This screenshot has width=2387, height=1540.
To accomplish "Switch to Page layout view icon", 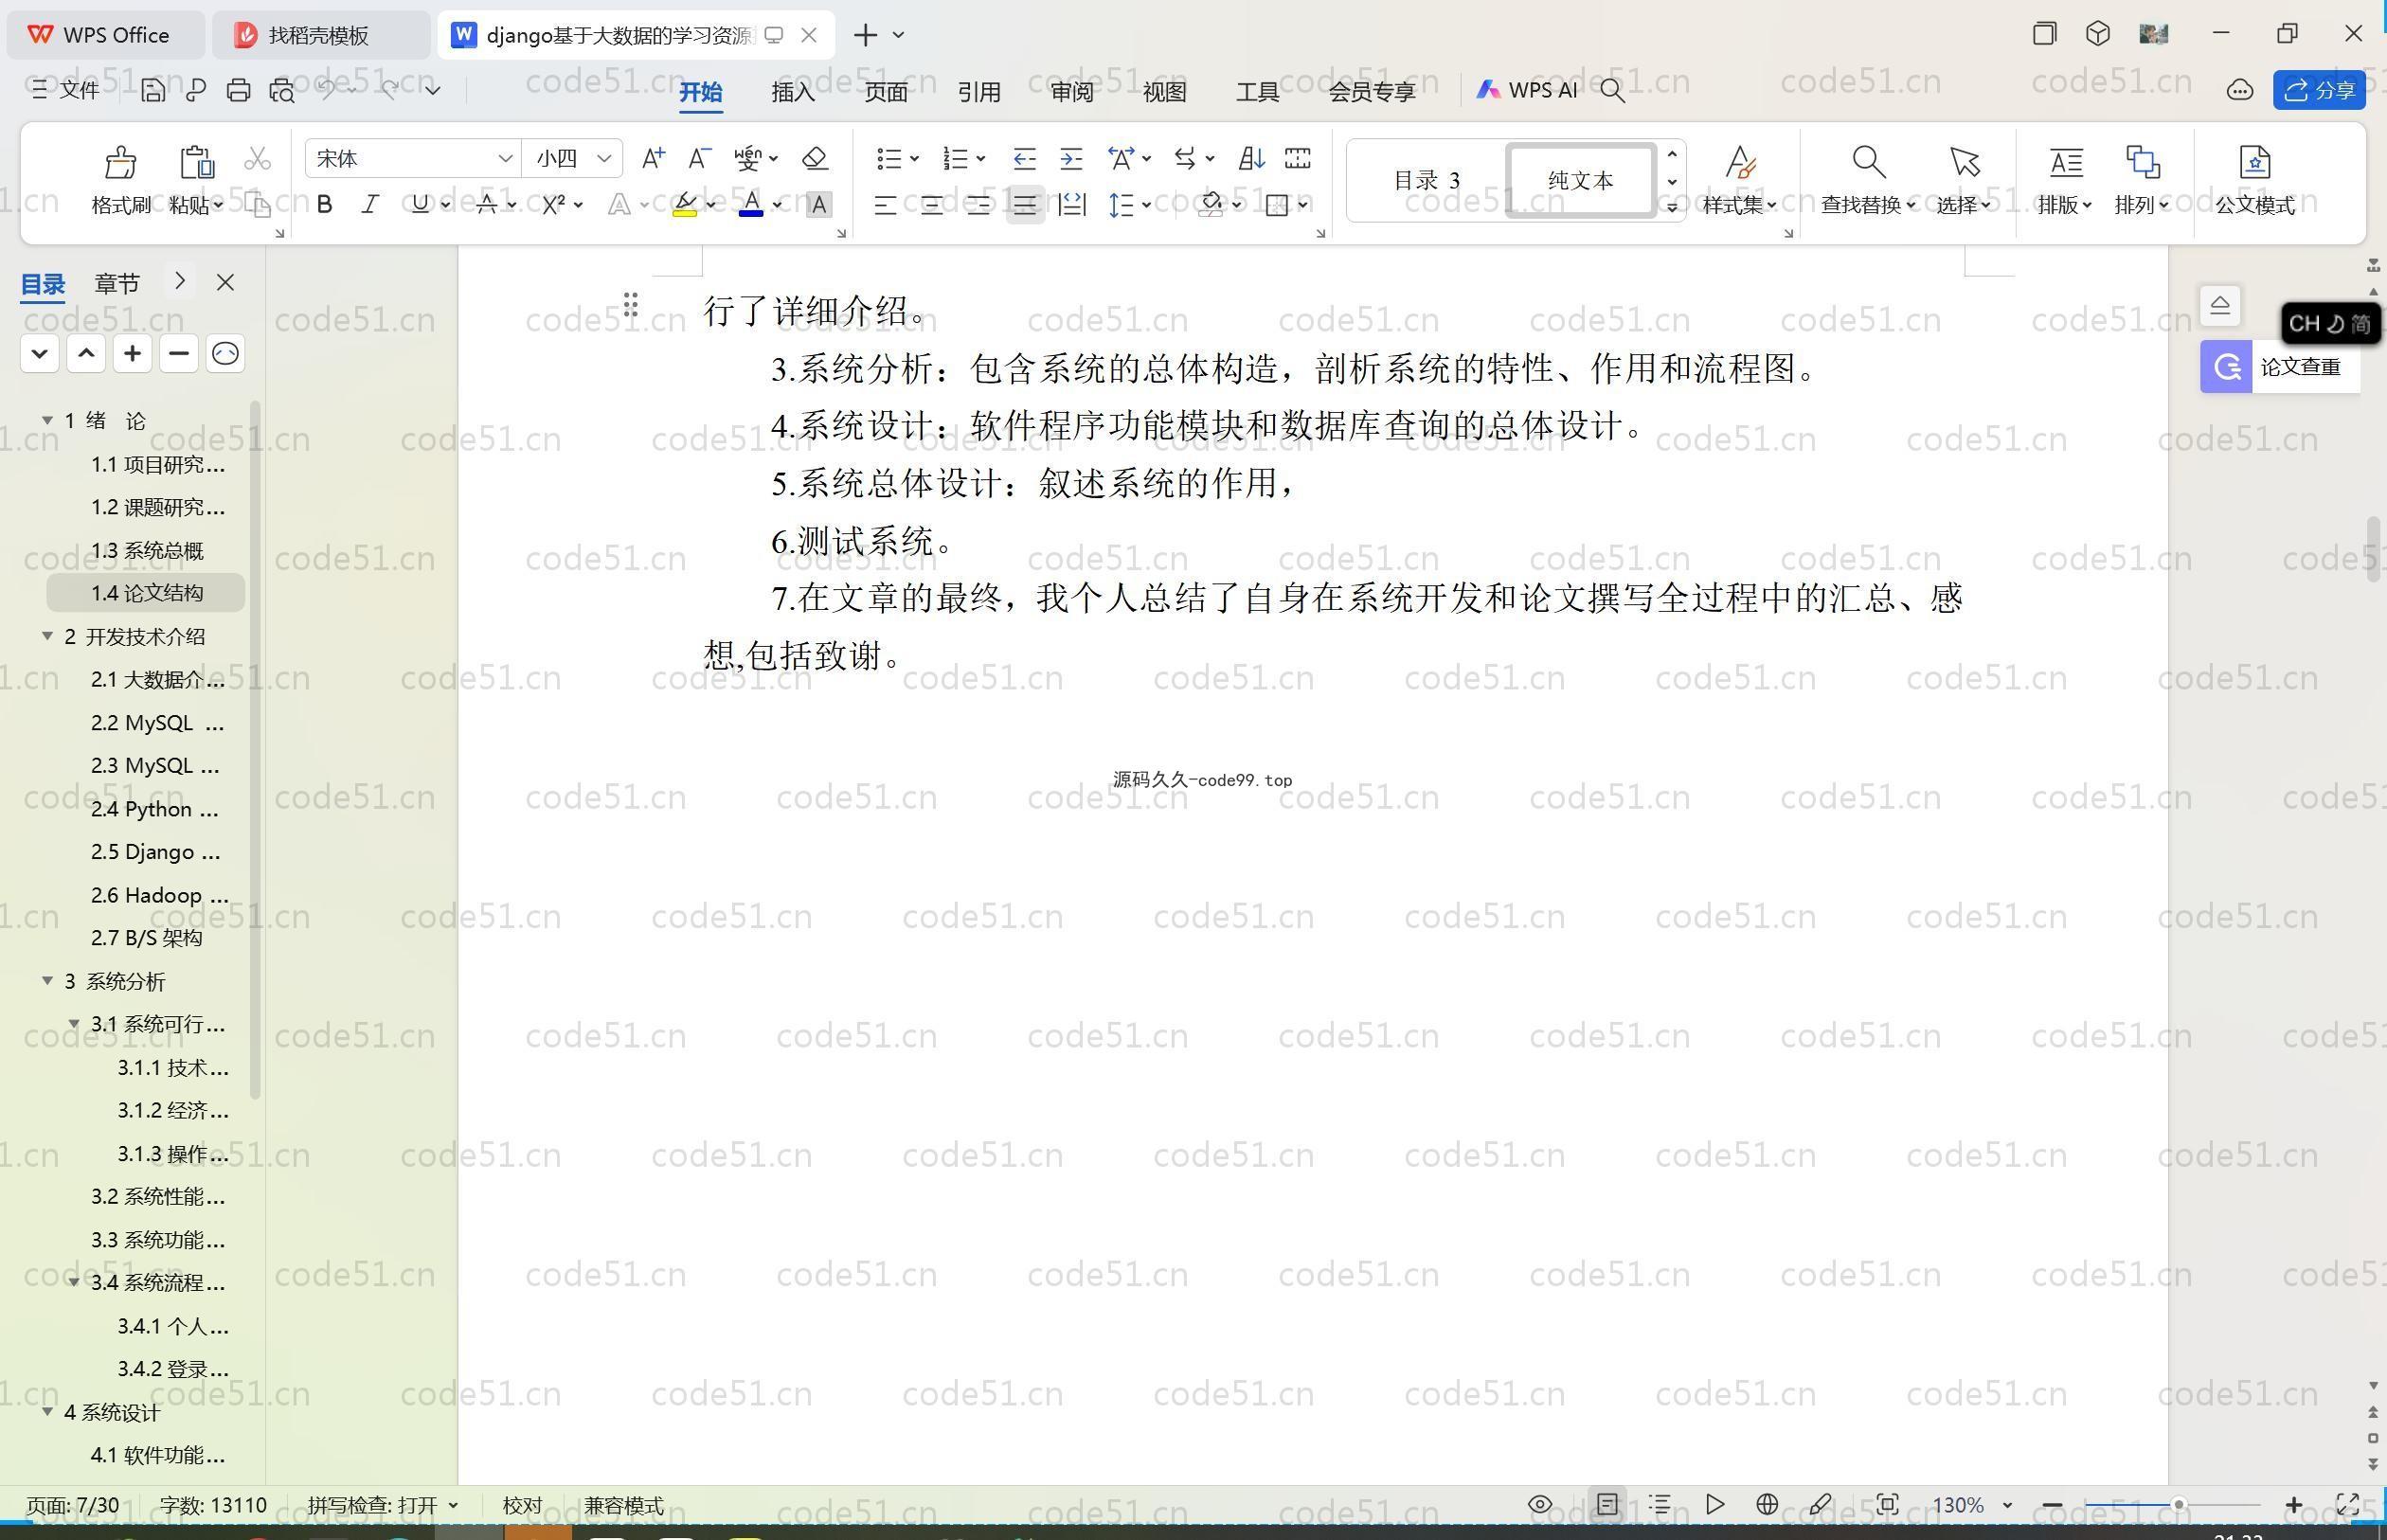I will (1607, 1504).
